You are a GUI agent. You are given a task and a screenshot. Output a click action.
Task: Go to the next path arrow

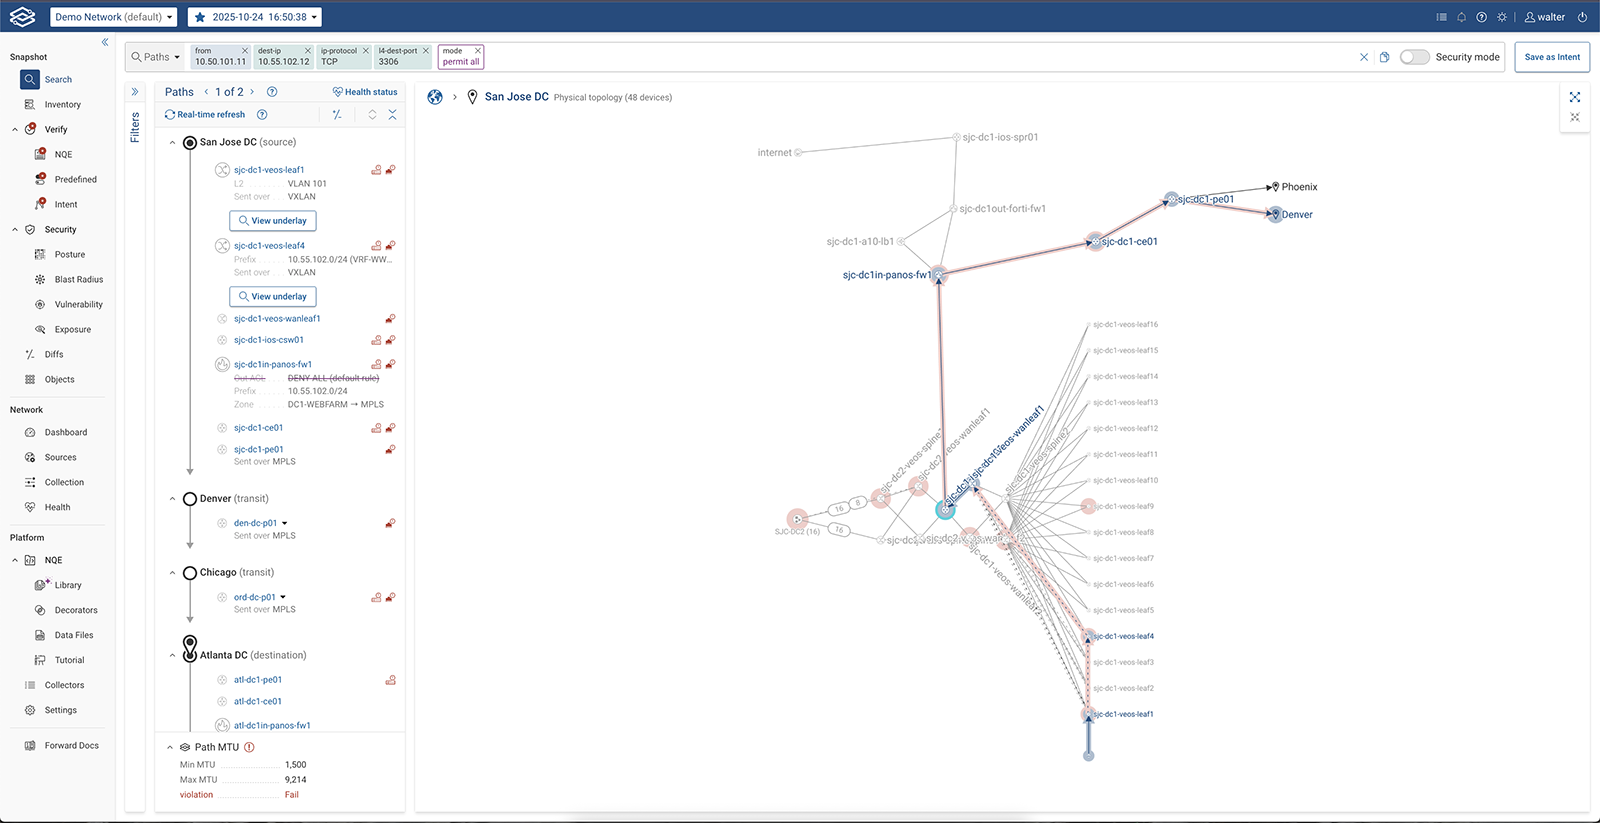252,92
